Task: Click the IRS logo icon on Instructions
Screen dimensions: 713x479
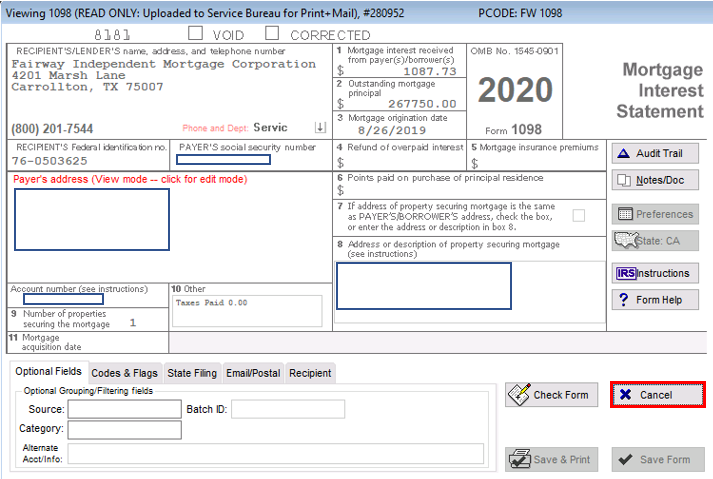Action: 626,273
